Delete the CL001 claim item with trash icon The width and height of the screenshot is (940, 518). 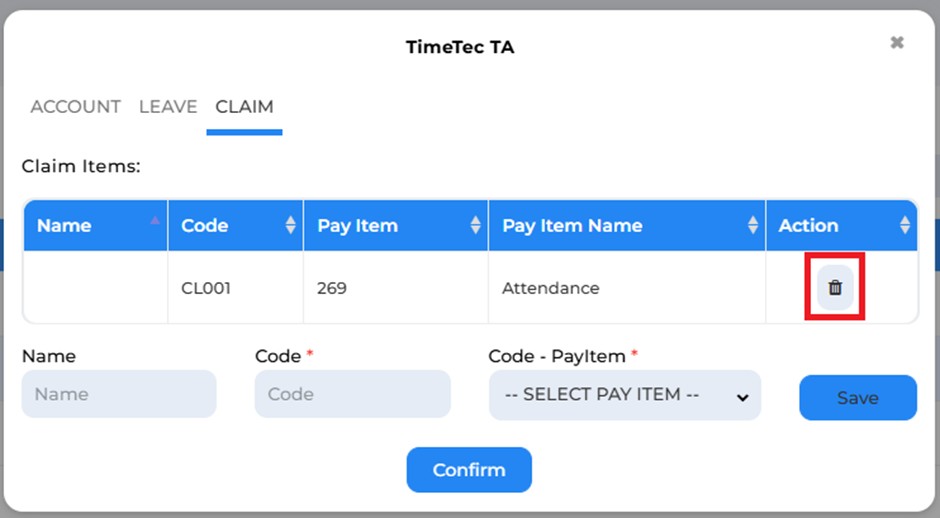(835, 287)
